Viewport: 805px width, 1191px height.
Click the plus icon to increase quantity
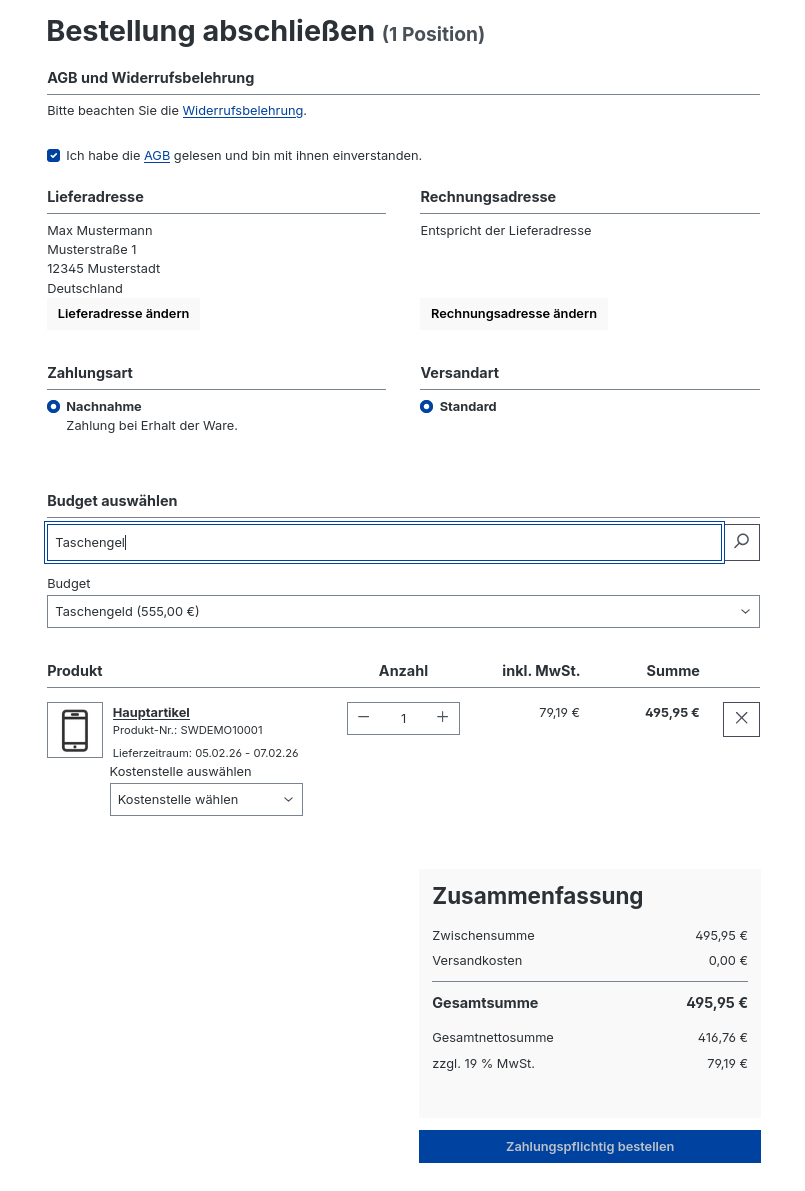442,717
